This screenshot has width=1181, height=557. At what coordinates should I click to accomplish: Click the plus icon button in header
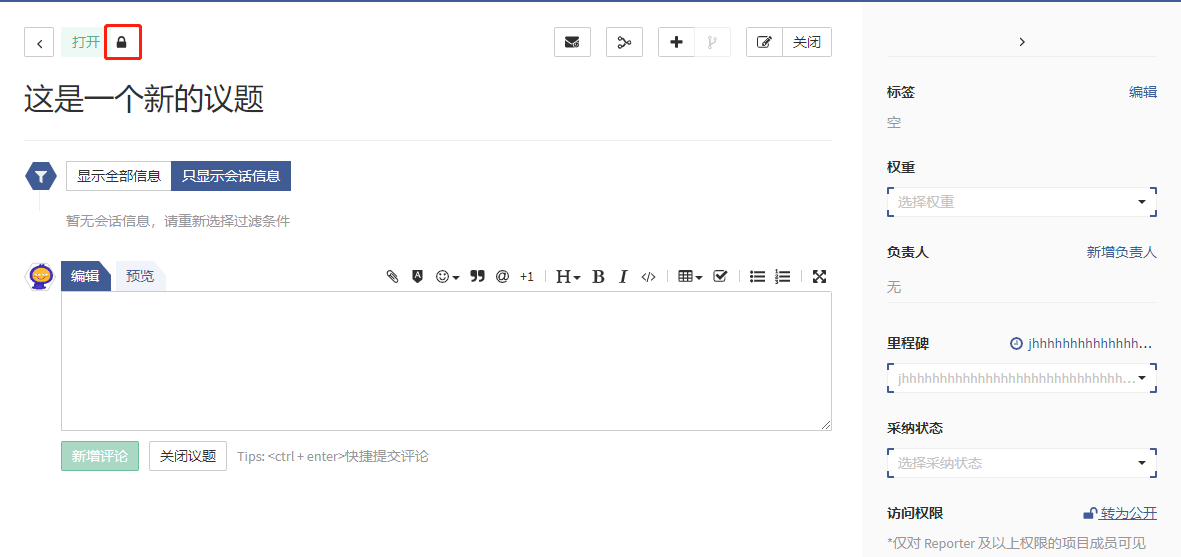[677, 42]
